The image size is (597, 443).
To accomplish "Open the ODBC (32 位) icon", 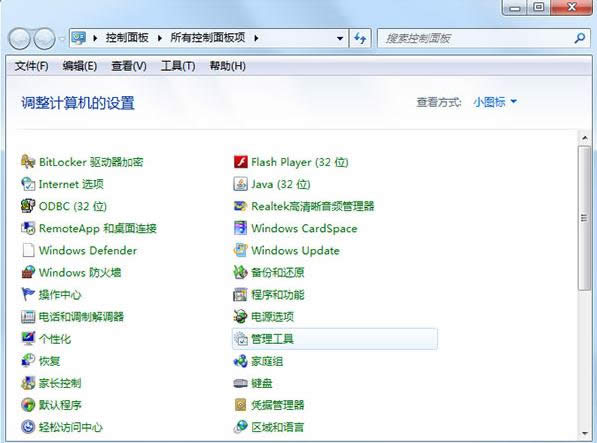I will [x=28, y=206].
